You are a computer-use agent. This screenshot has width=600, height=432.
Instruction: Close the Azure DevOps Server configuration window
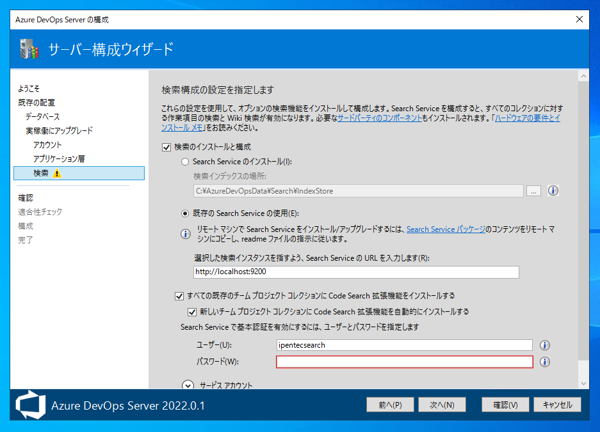(x=579, y=20)
